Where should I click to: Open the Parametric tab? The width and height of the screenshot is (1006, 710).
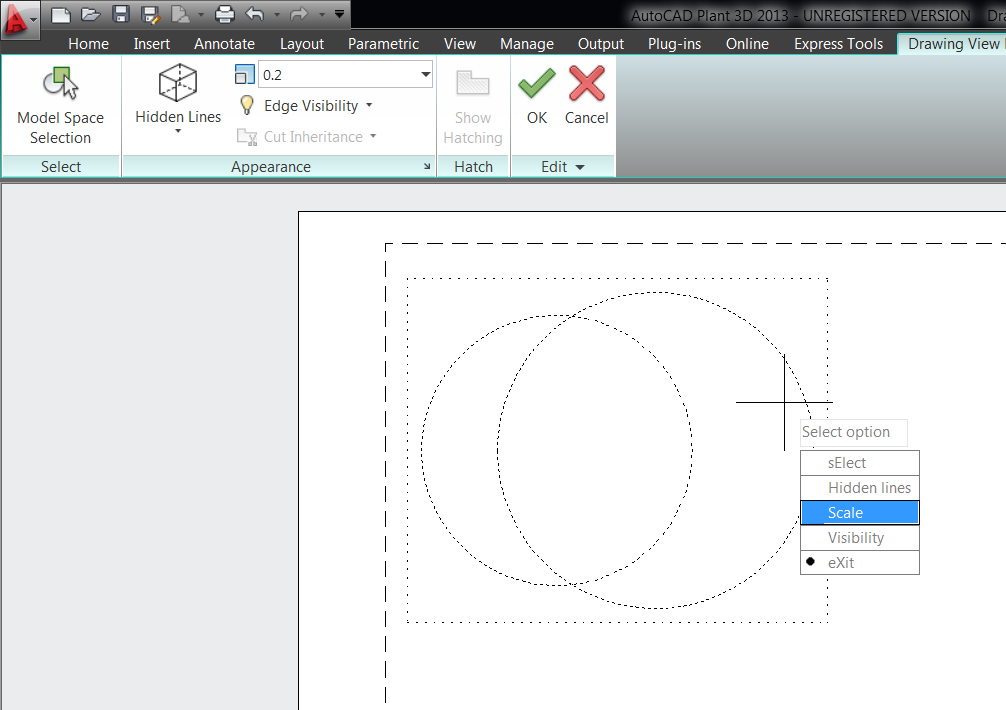pyautogui.click(x=383, y=44)
